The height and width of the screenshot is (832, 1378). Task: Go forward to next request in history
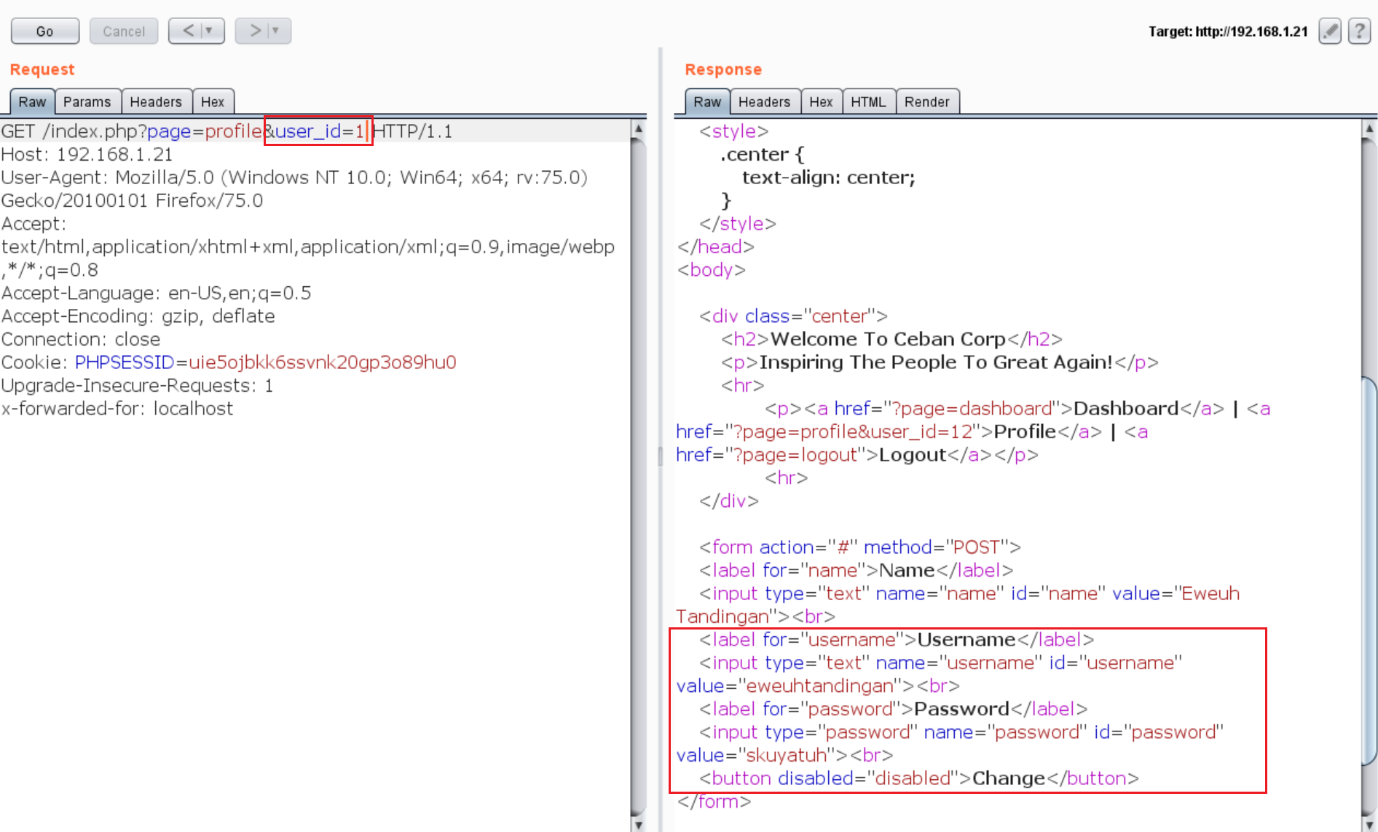tap(254, 31)
